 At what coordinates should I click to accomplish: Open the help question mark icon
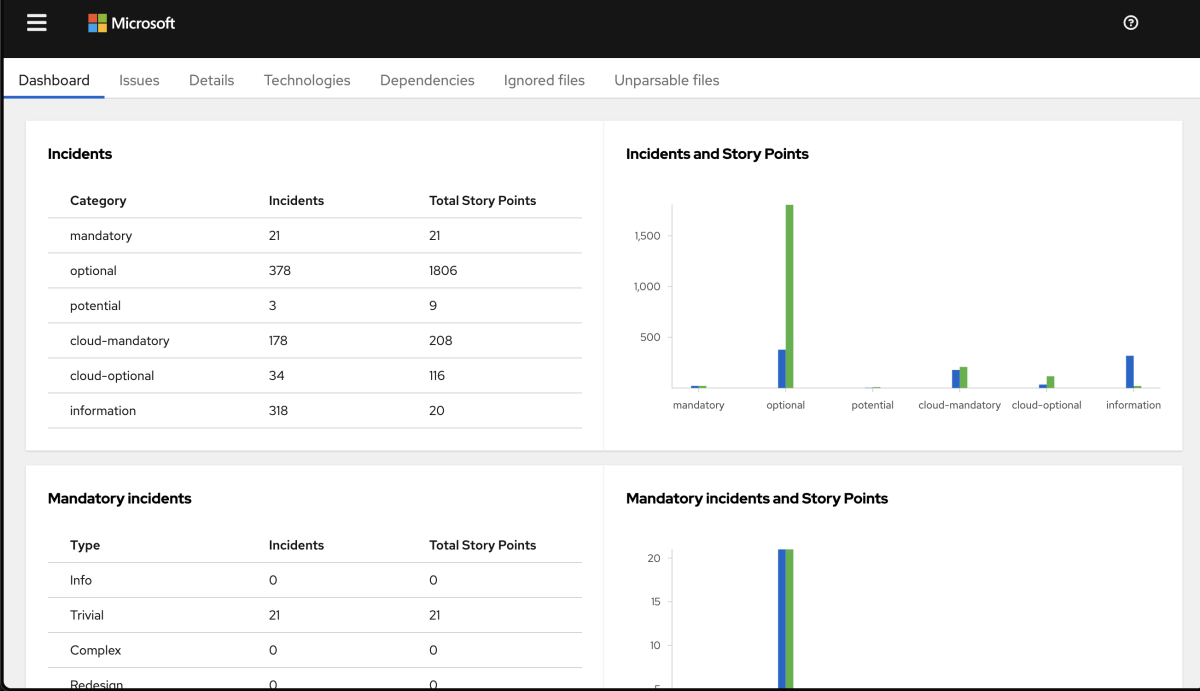[1131, 23]
